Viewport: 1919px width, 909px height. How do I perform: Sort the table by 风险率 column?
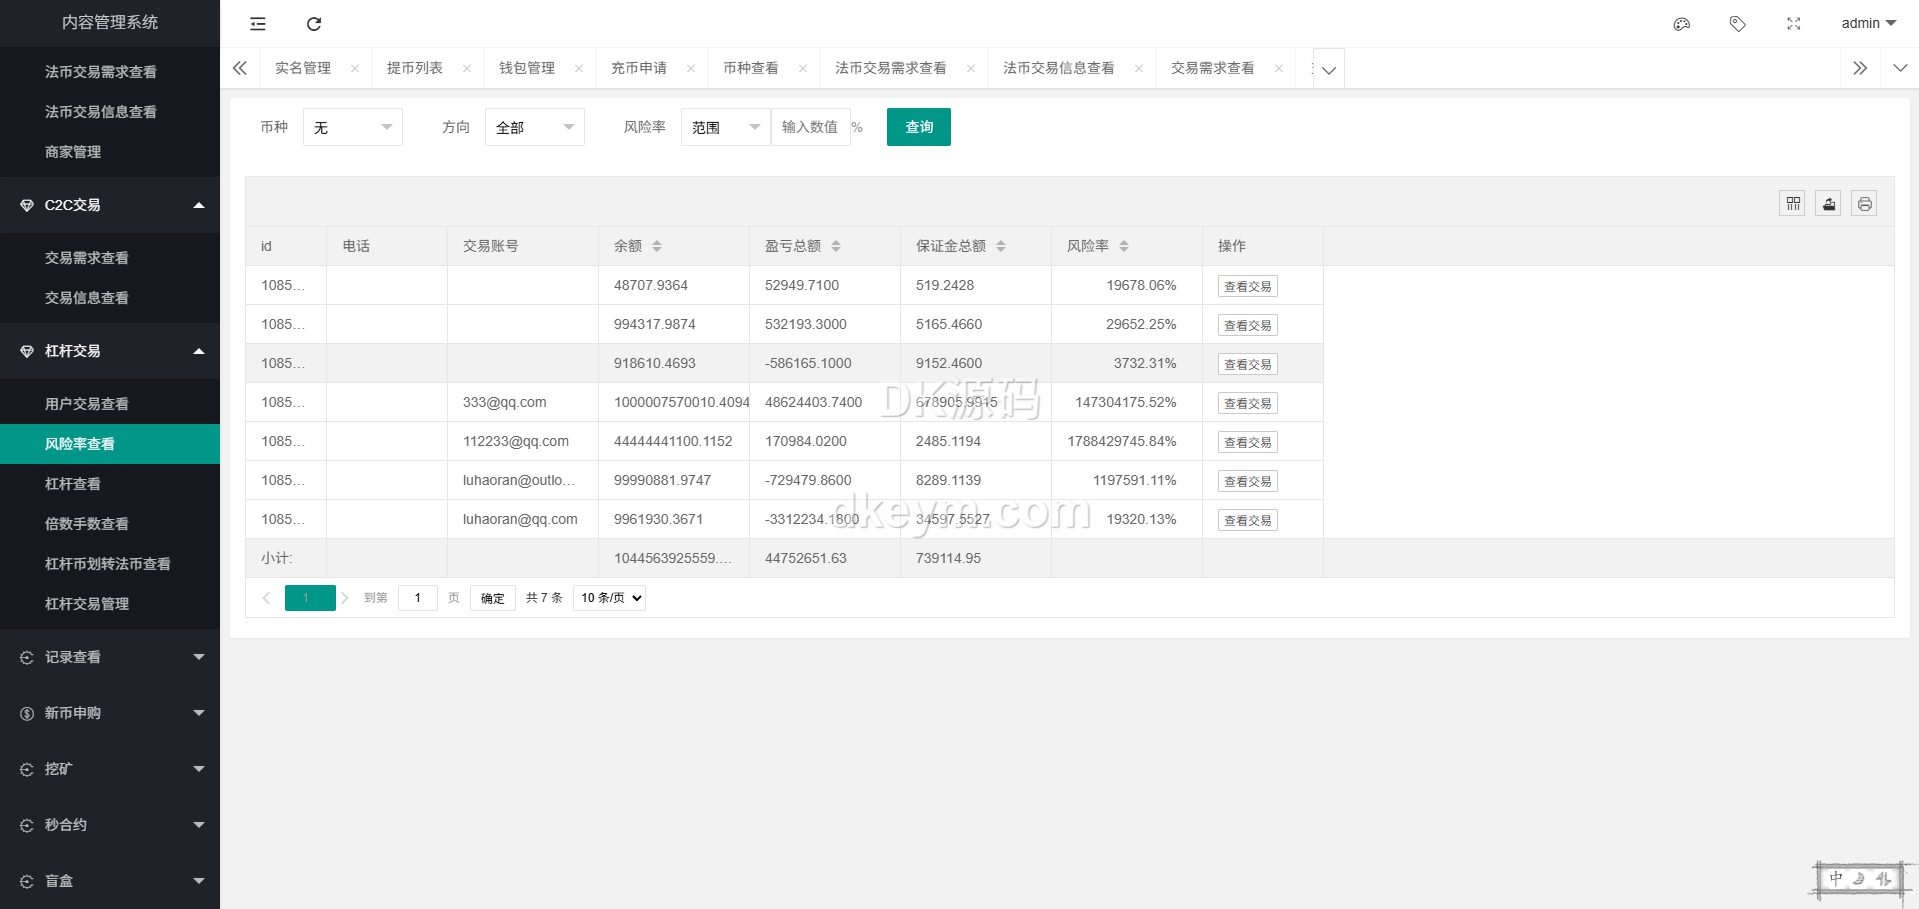click(1124, 246)
